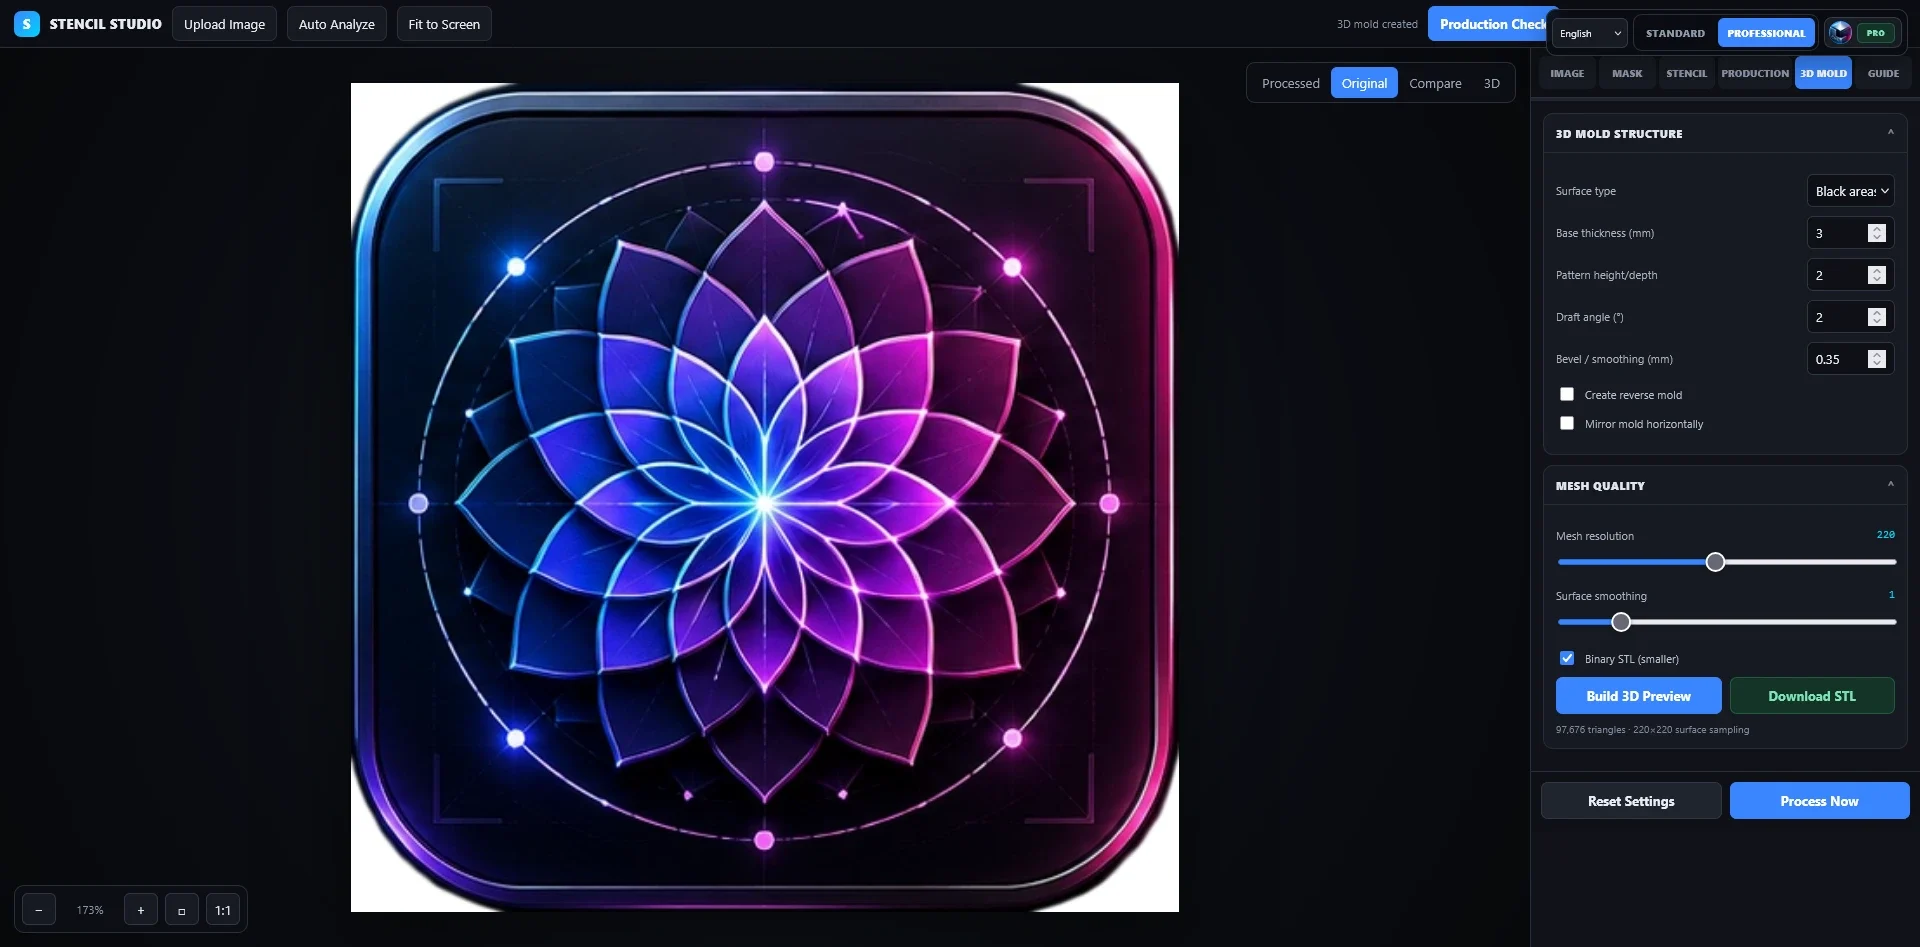
Task: Select Professional mode
Action: (1766, 33)
